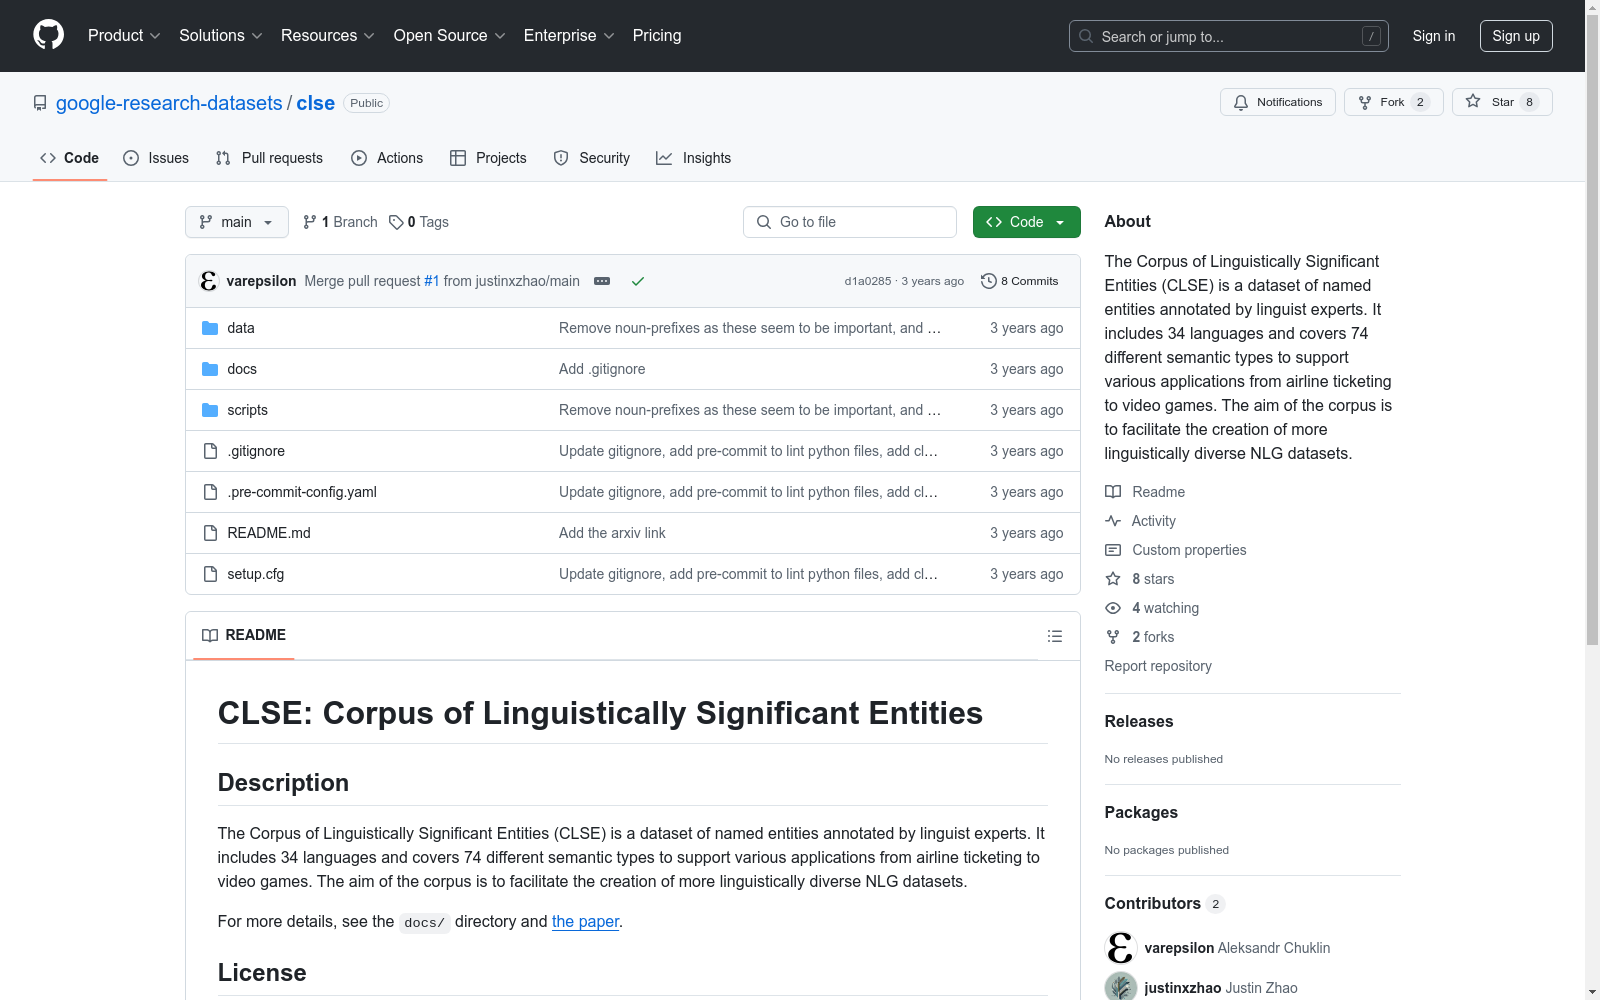Open 'Add .gitignore' commit message
Image resolution: width=1600 pixels, height=1000 pixels.
click(602, 369)
